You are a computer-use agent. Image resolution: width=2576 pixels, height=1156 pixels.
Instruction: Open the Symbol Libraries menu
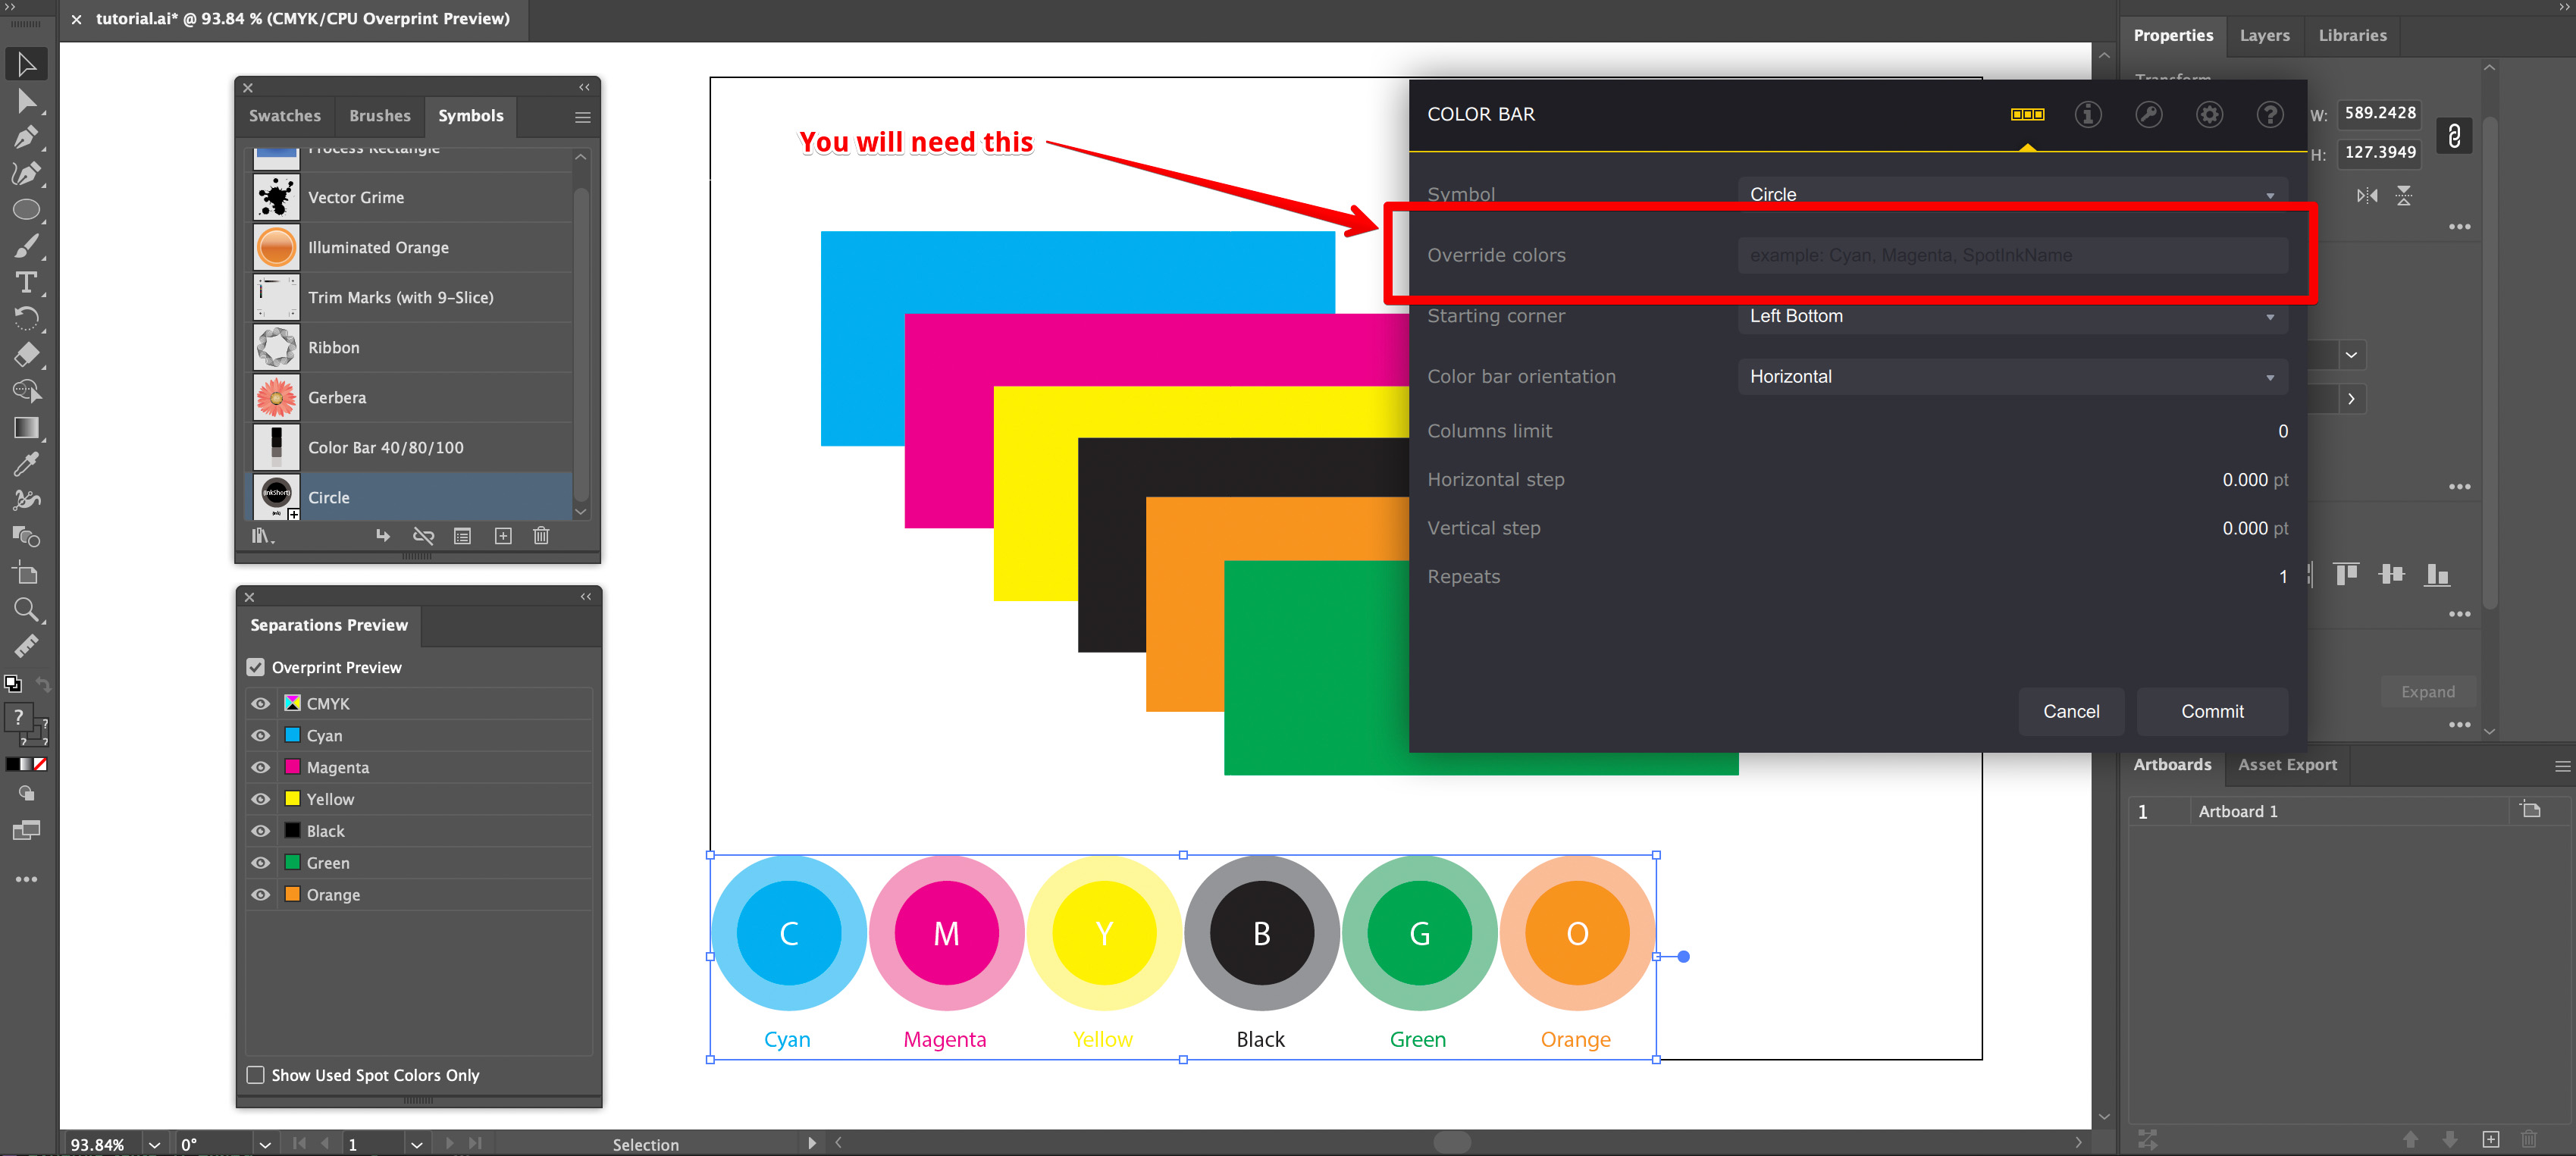(261, 536)
